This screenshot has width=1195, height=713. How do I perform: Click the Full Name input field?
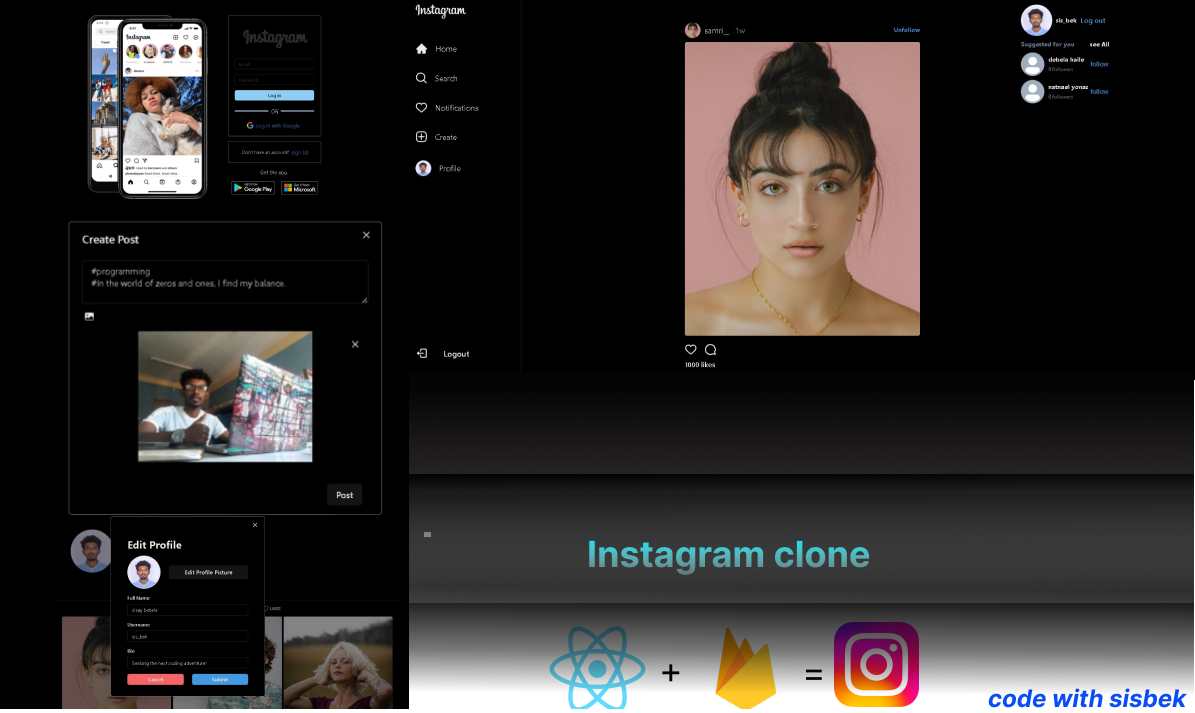187,610
